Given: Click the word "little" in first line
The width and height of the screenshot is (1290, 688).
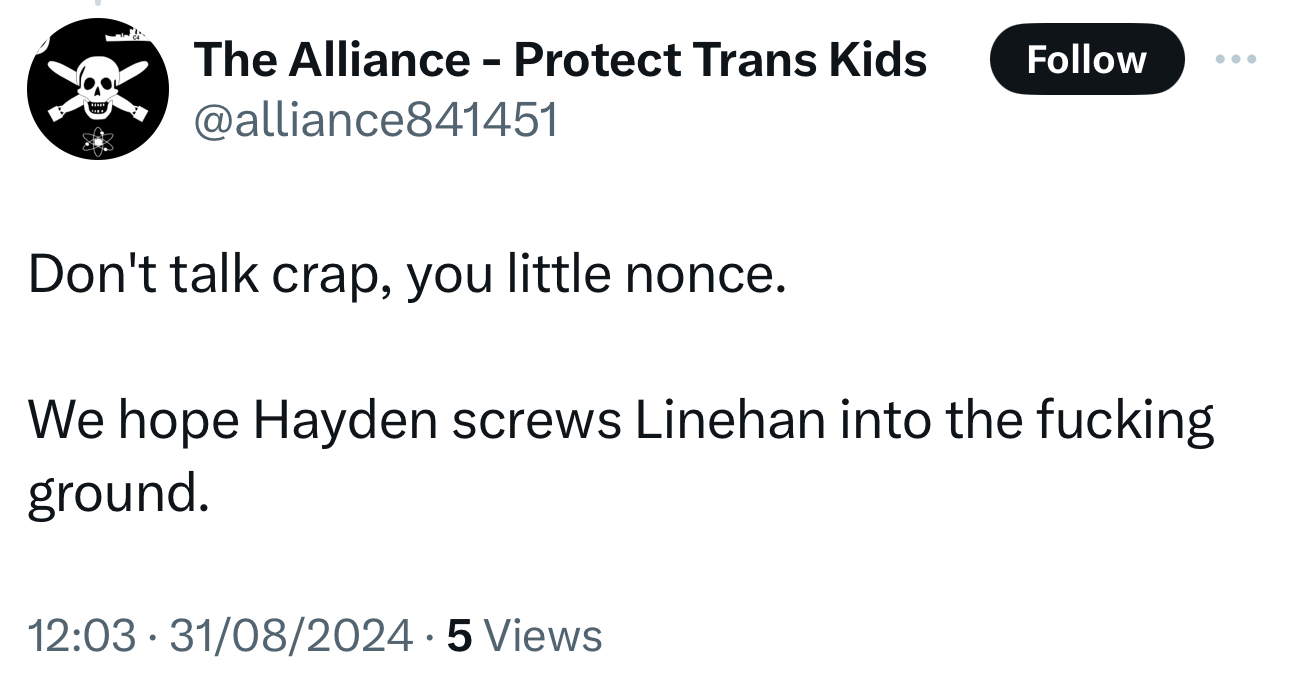Looking at the screenshot, I should tap(560, 275).
